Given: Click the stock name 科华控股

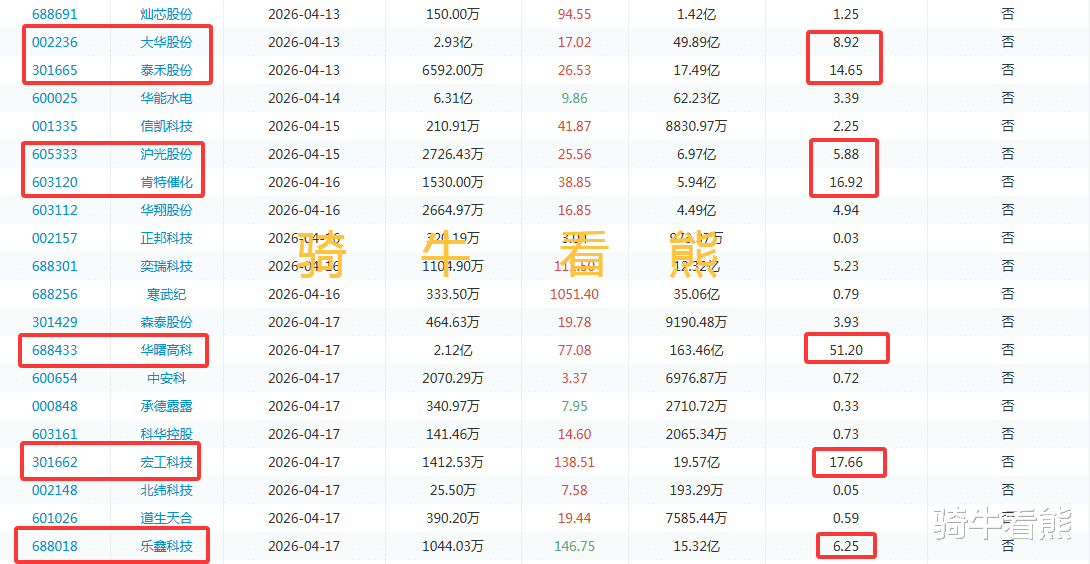Looking at the screenshot, I should [166, 434].
